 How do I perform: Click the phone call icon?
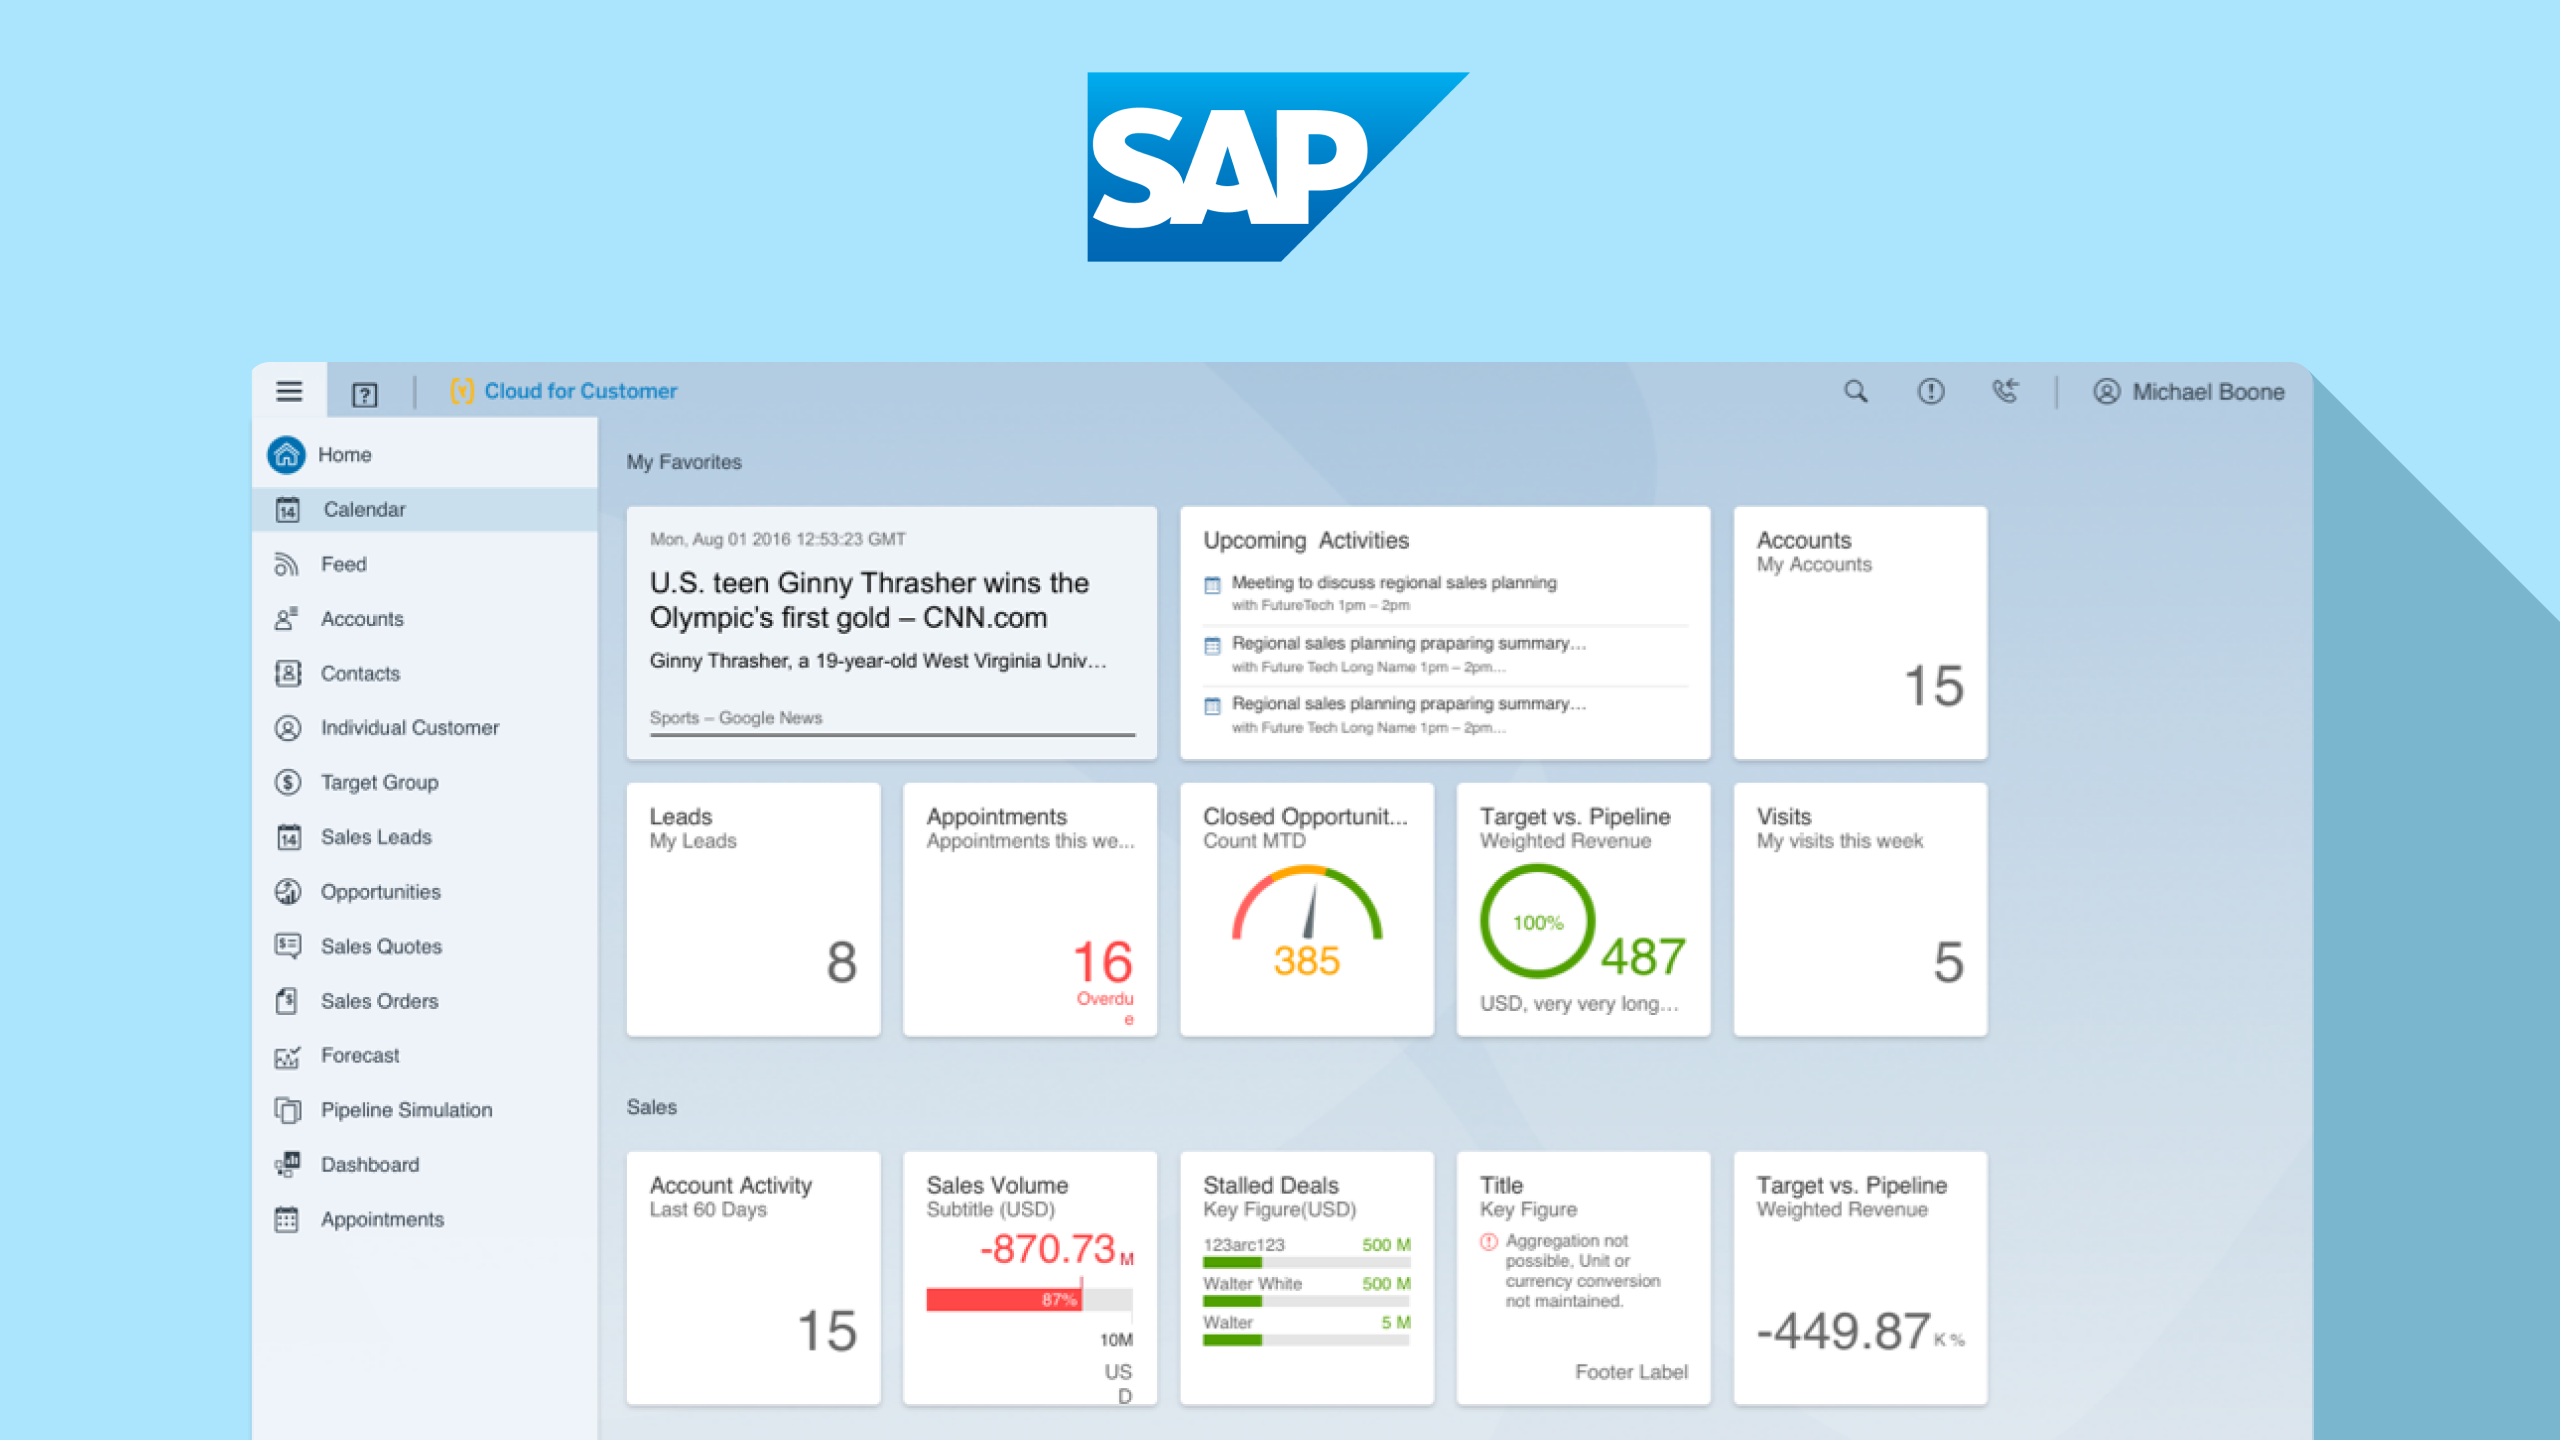2005,391
